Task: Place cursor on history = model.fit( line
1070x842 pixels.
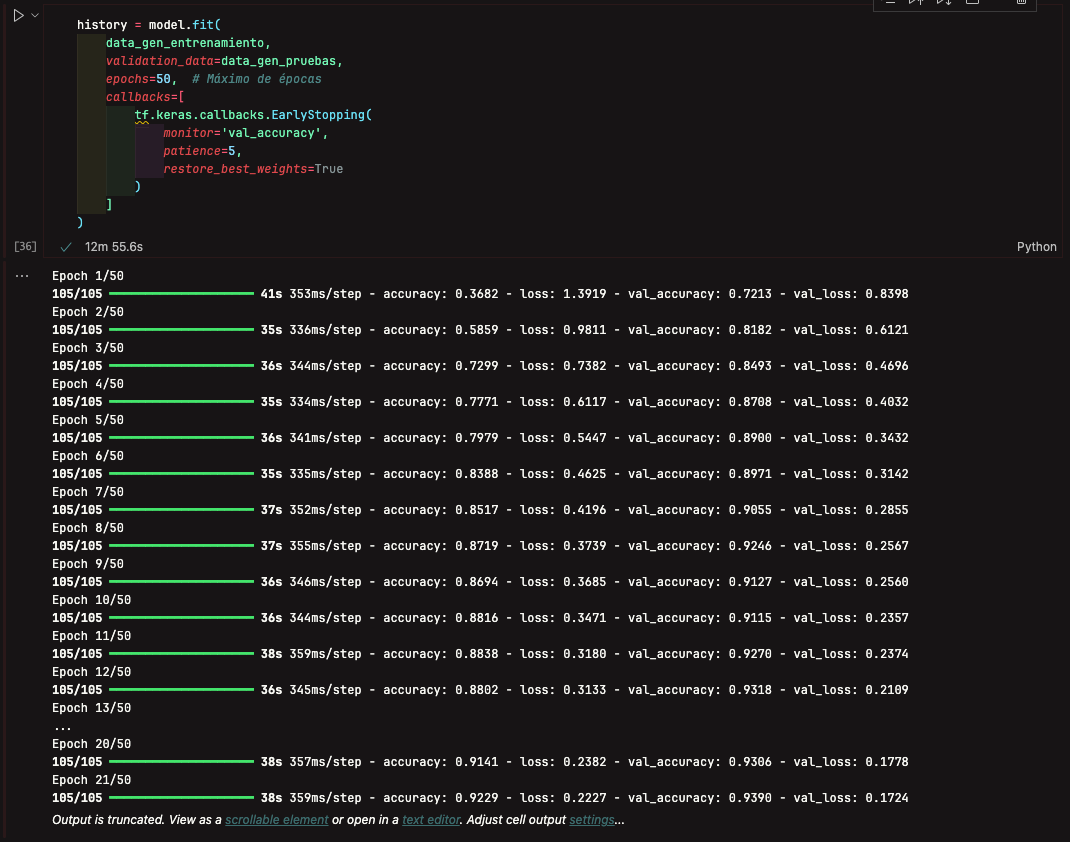Action: (x=149, y=25)
